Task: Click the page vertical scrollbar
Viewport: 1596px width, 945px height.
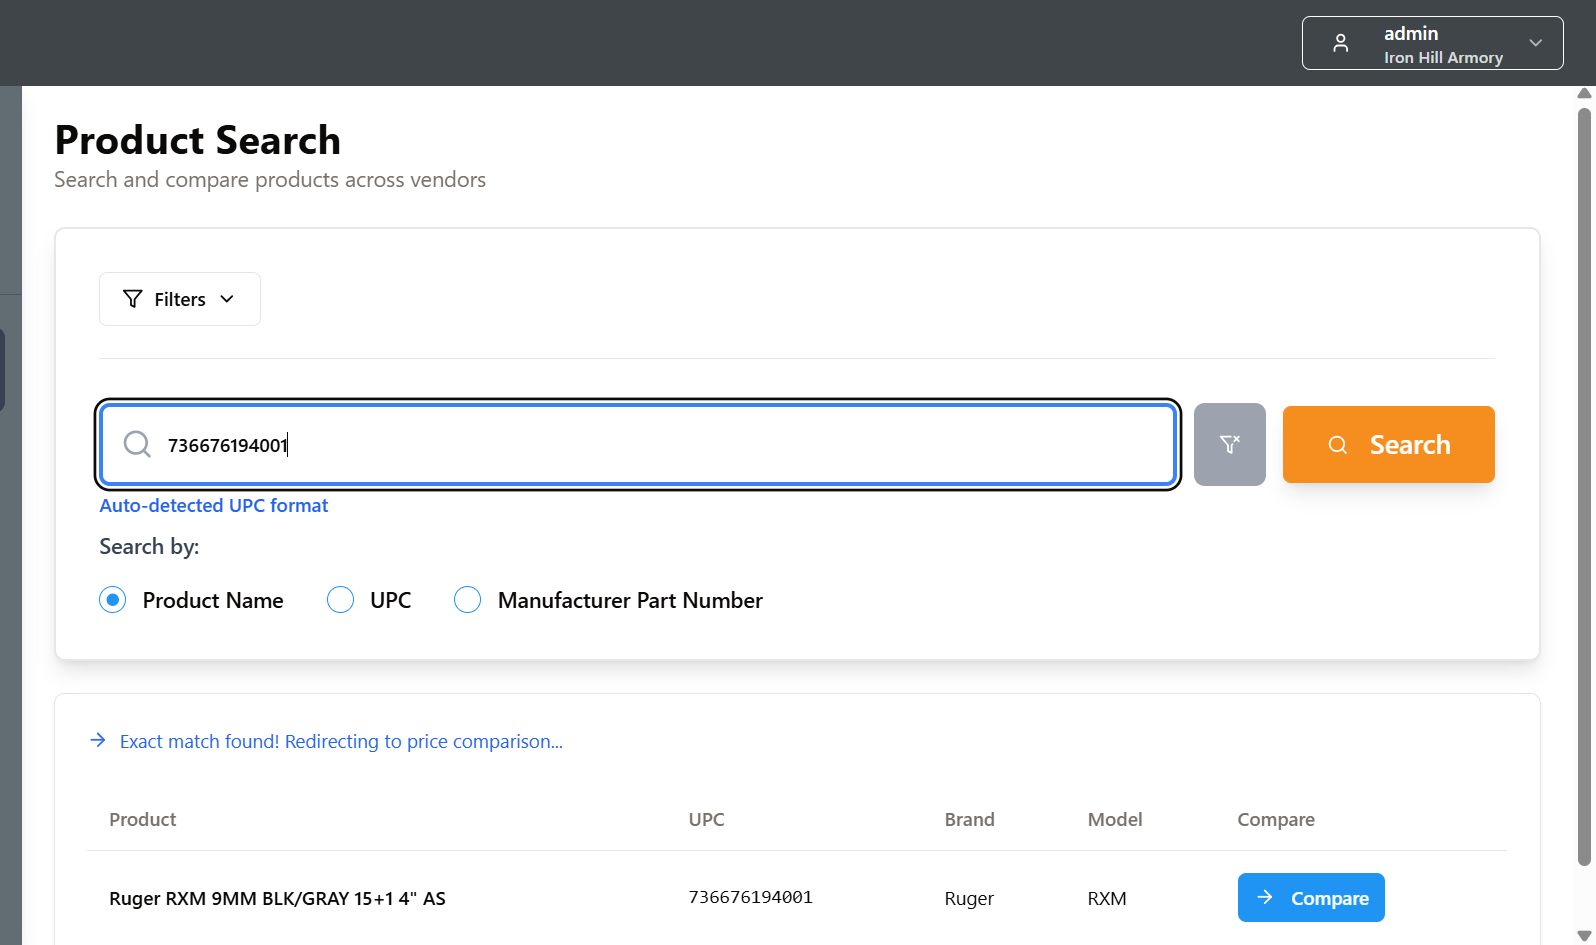Action: coord(1584,486)
